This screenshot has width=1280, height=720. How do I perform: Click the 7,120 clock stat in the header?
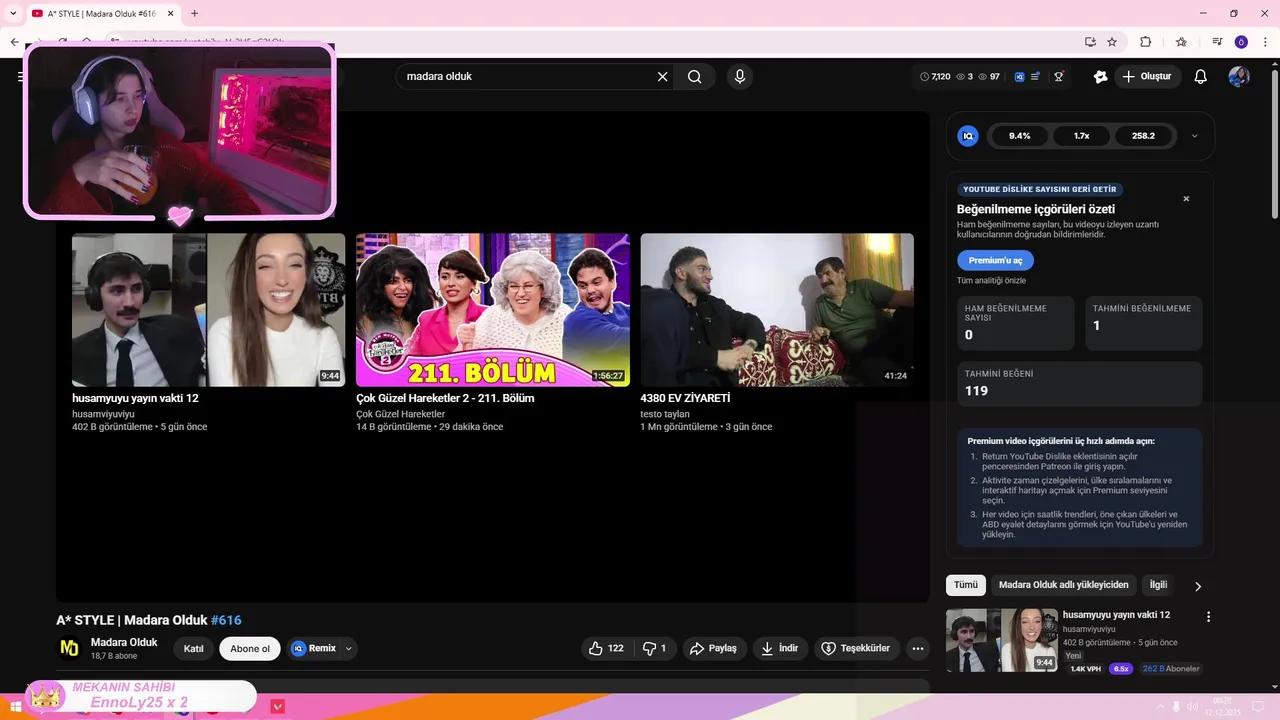pos(935,77)
